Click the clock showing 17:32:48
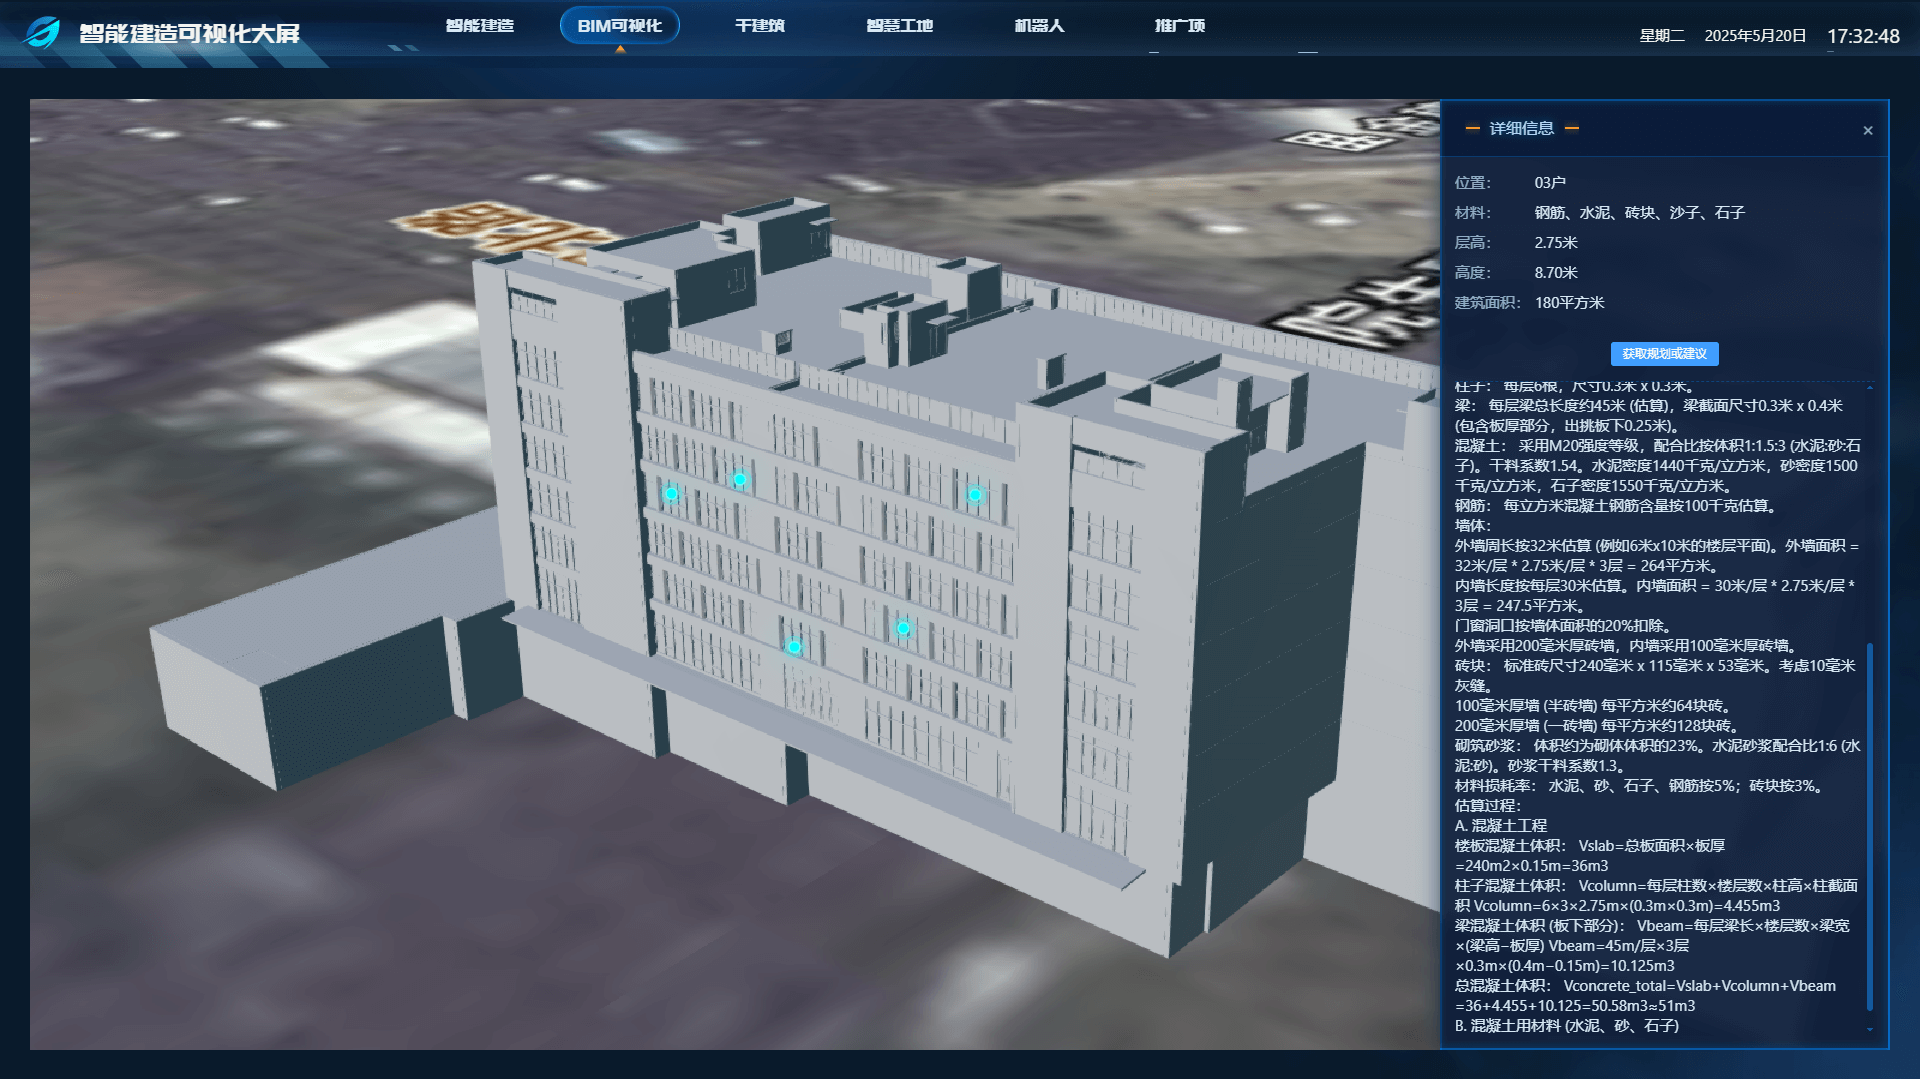This screenshot has height=1079, width=1920. [1862, 36]
